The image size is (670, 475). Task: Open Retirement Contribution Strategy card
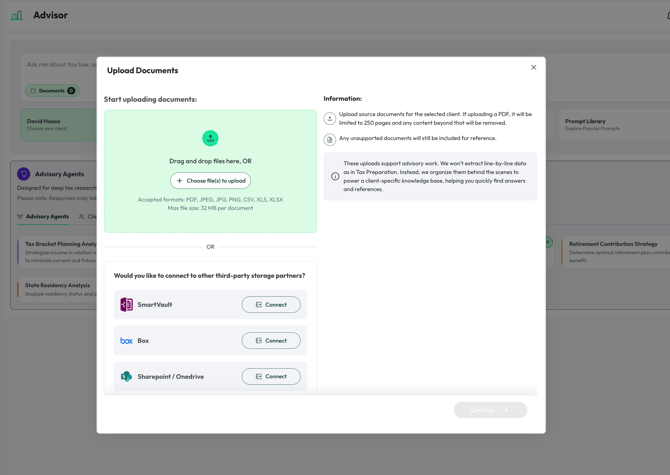coord(615,252)
